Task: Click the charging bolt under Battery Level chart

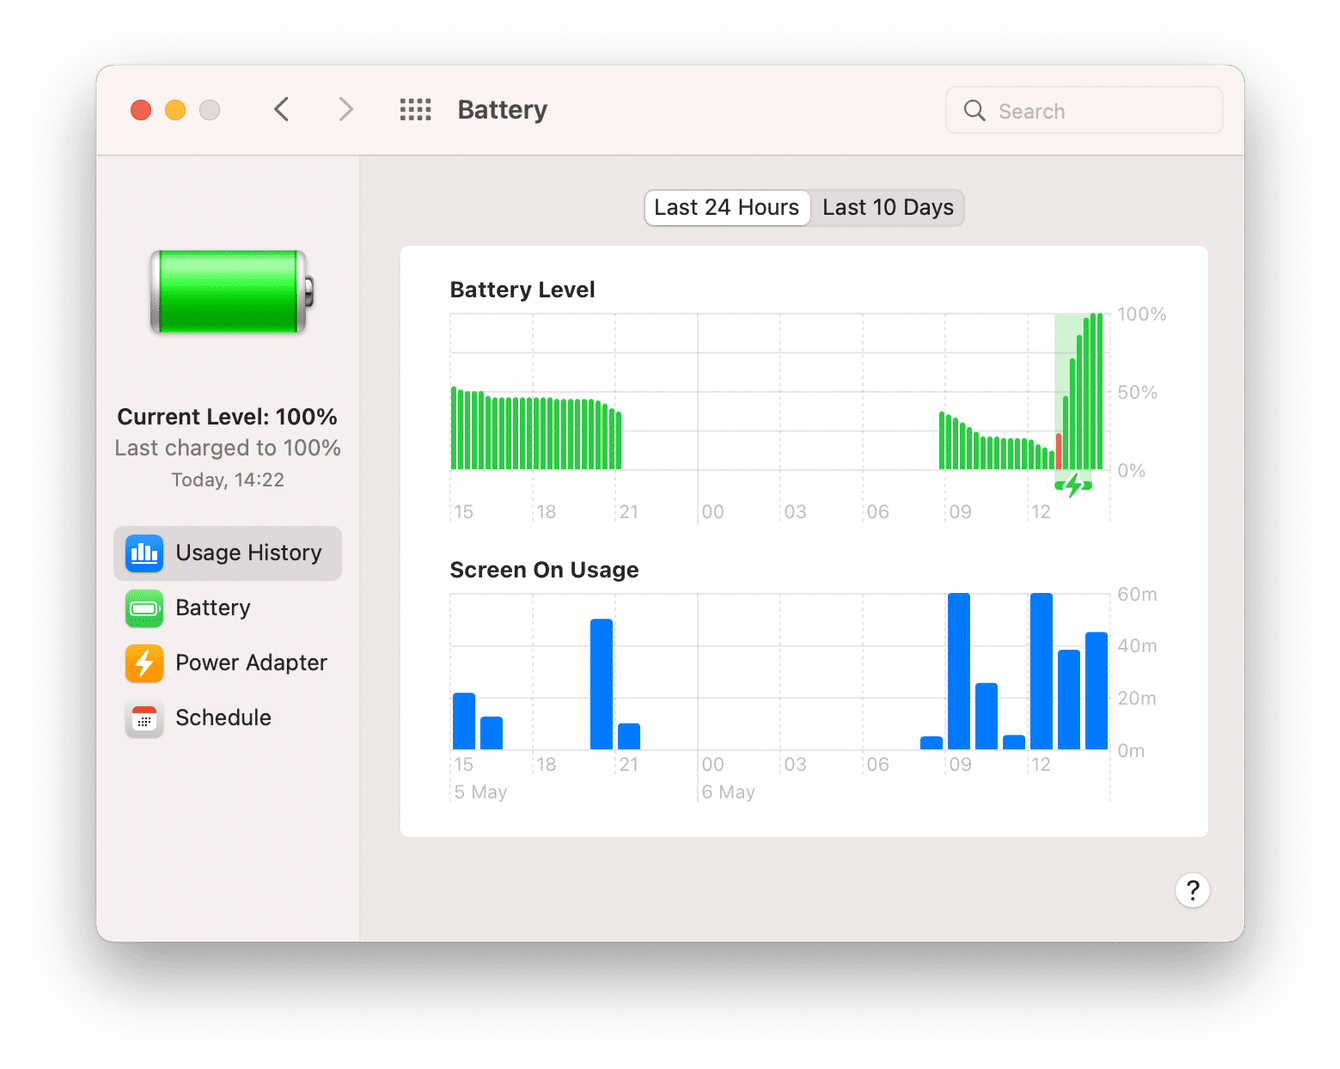Action: click(x=1073, y=486)
